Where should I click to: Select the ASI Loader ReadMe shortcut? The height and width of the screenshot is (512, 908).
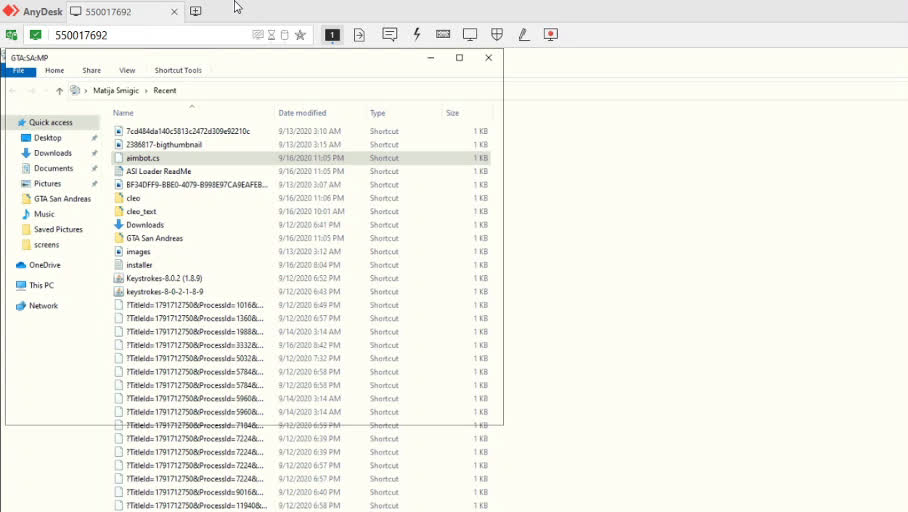point(301,171)
